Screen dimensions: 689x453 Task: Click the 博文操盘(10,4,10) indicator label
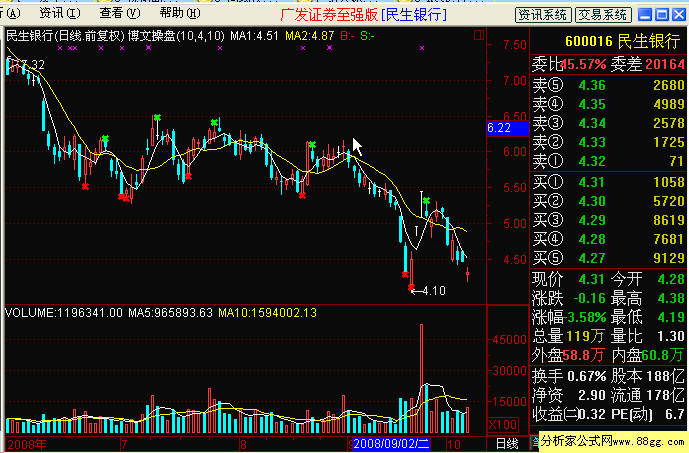(176, 36)
